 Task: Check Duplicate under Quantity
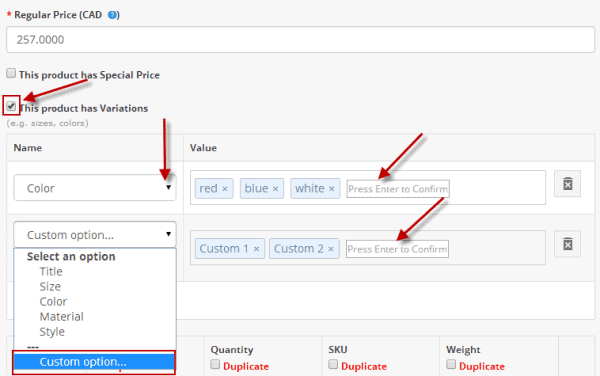coord(215,364)
